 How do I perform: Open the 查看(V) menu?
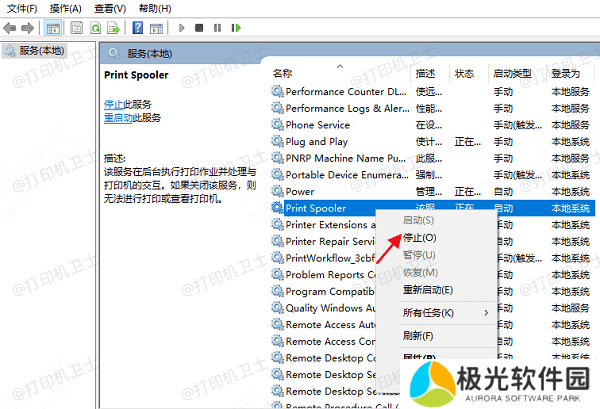click(110, 8)
